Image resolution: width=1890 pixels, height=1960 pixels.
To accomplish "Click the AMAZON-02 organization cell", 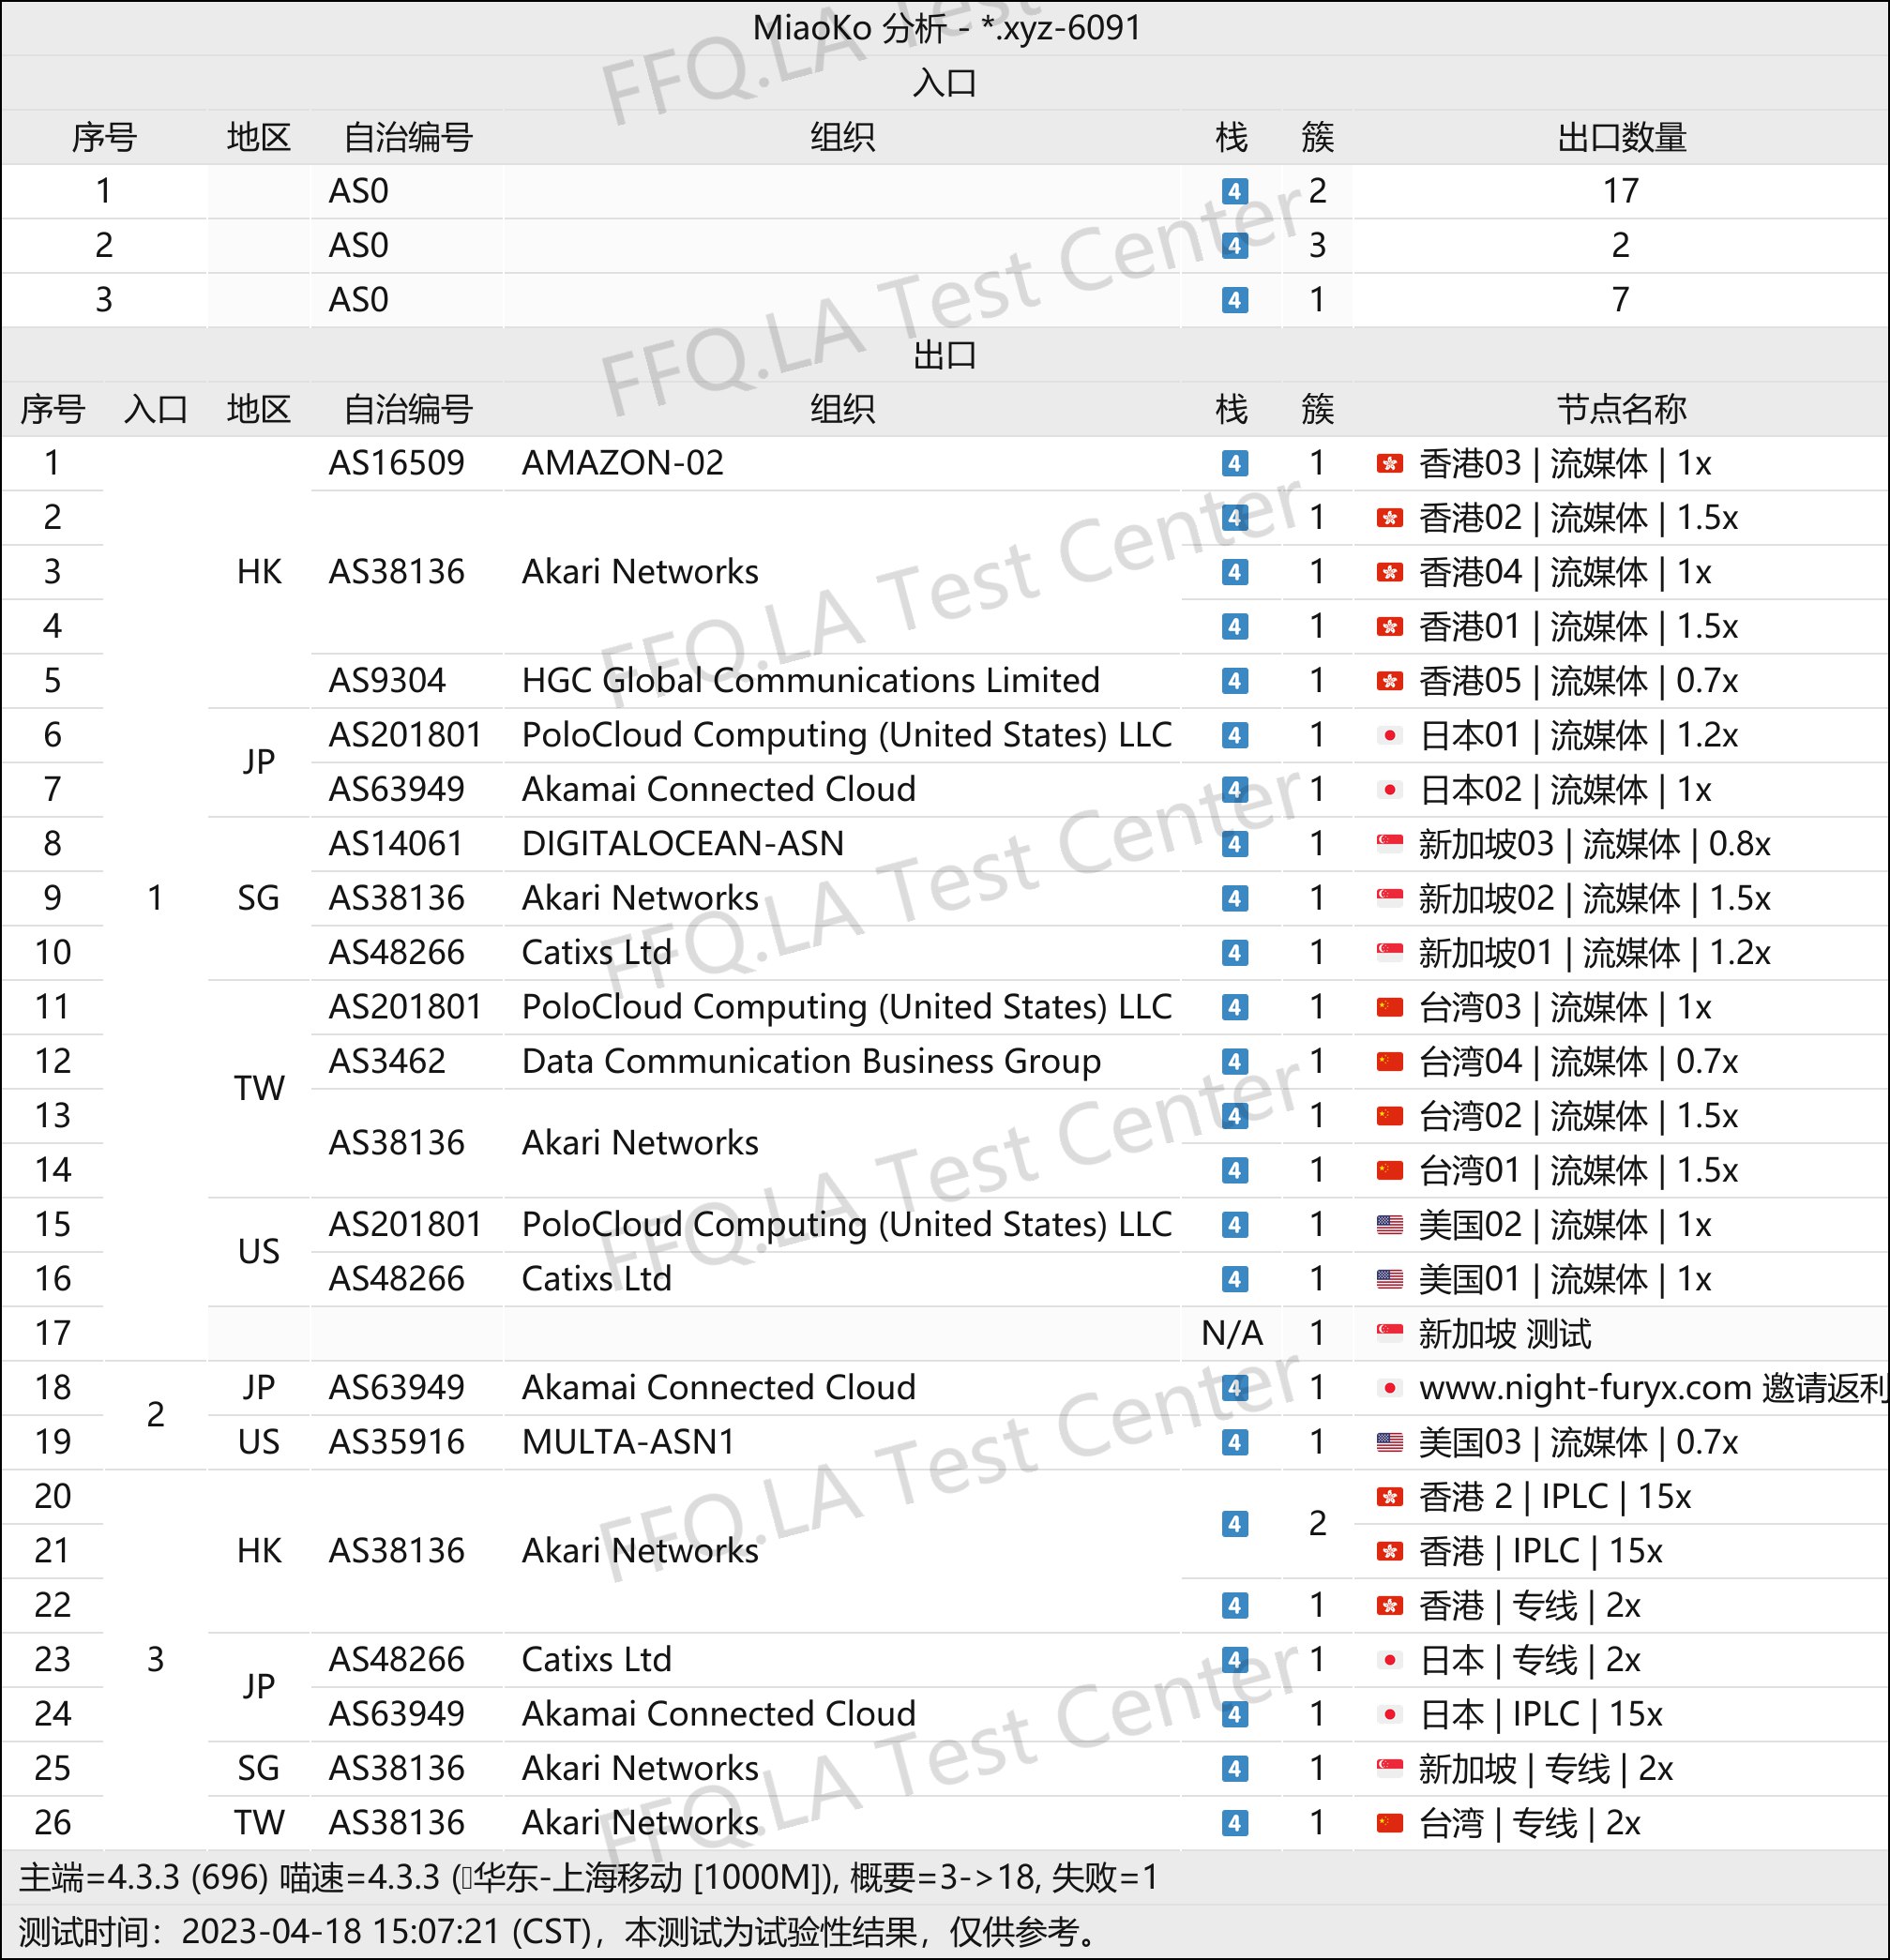I will pos(622,463).
